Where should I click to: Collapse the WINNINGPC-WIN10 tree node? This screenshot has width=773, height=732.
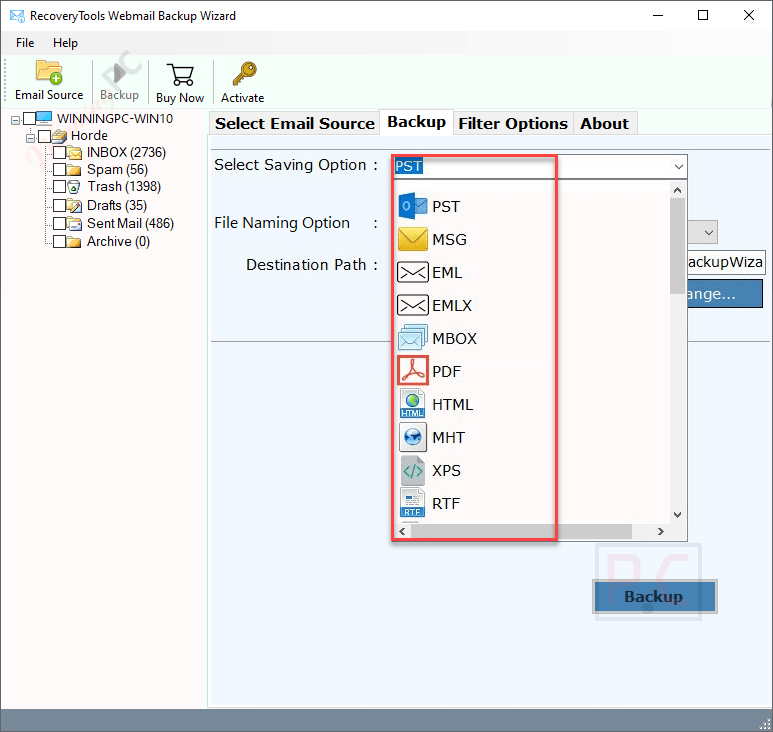pos(15,120)
